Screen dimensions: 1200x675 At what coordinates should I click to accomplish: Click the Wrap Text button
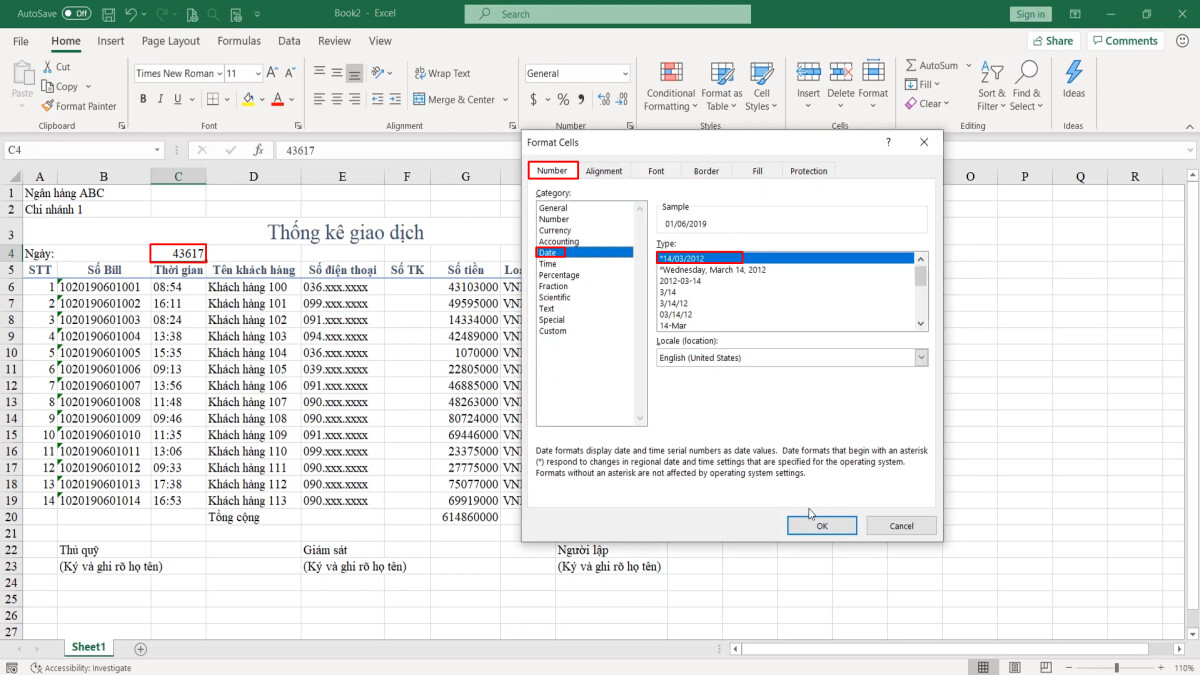pyautogui.click(x=442, y=73)
